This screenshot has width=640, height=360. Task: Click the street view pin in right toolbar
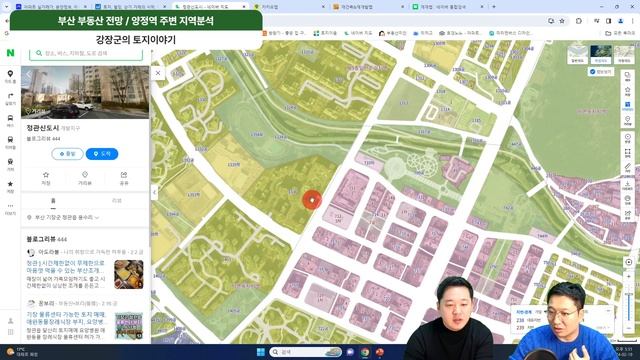pyautogui.click(x=628, y=120)
